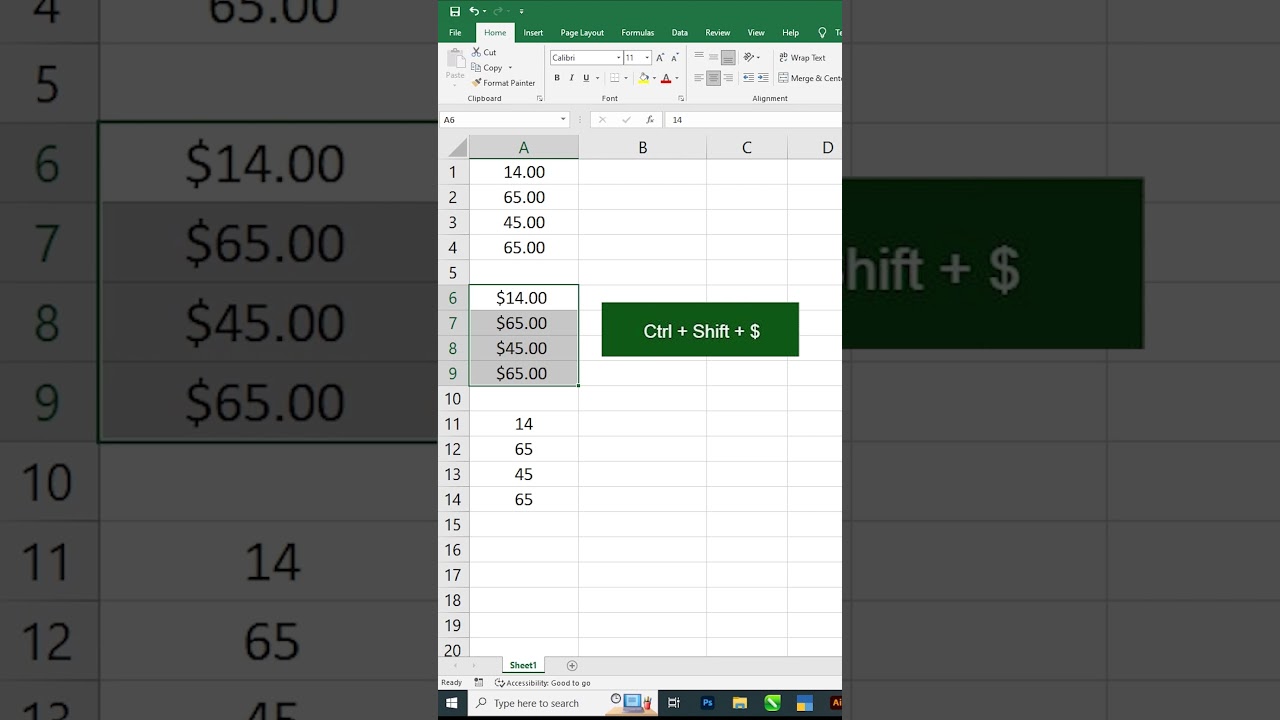Select the row 11 header
1280x720 pixels.
coord(453,424)
